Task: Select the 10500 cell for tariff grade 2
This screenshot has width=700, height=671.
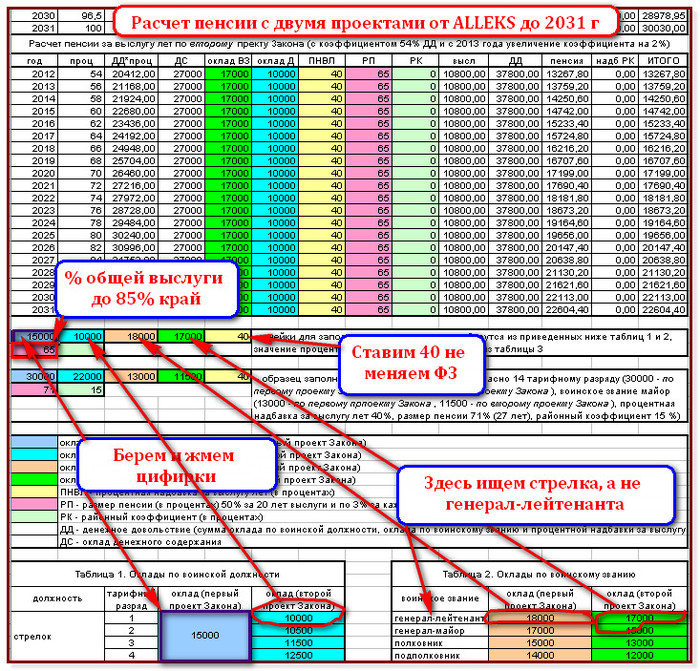Action: (298, 631)
